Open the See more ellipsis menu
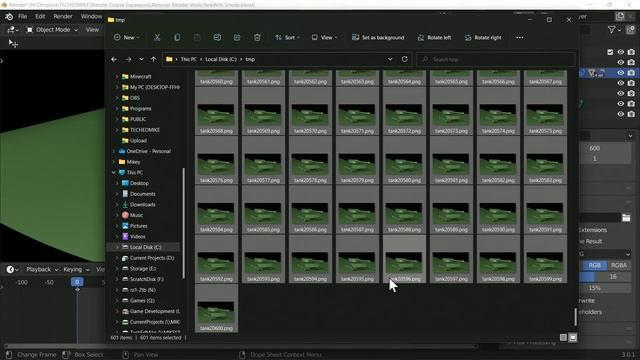The image size is (640, 360). (x=519, y=38)
